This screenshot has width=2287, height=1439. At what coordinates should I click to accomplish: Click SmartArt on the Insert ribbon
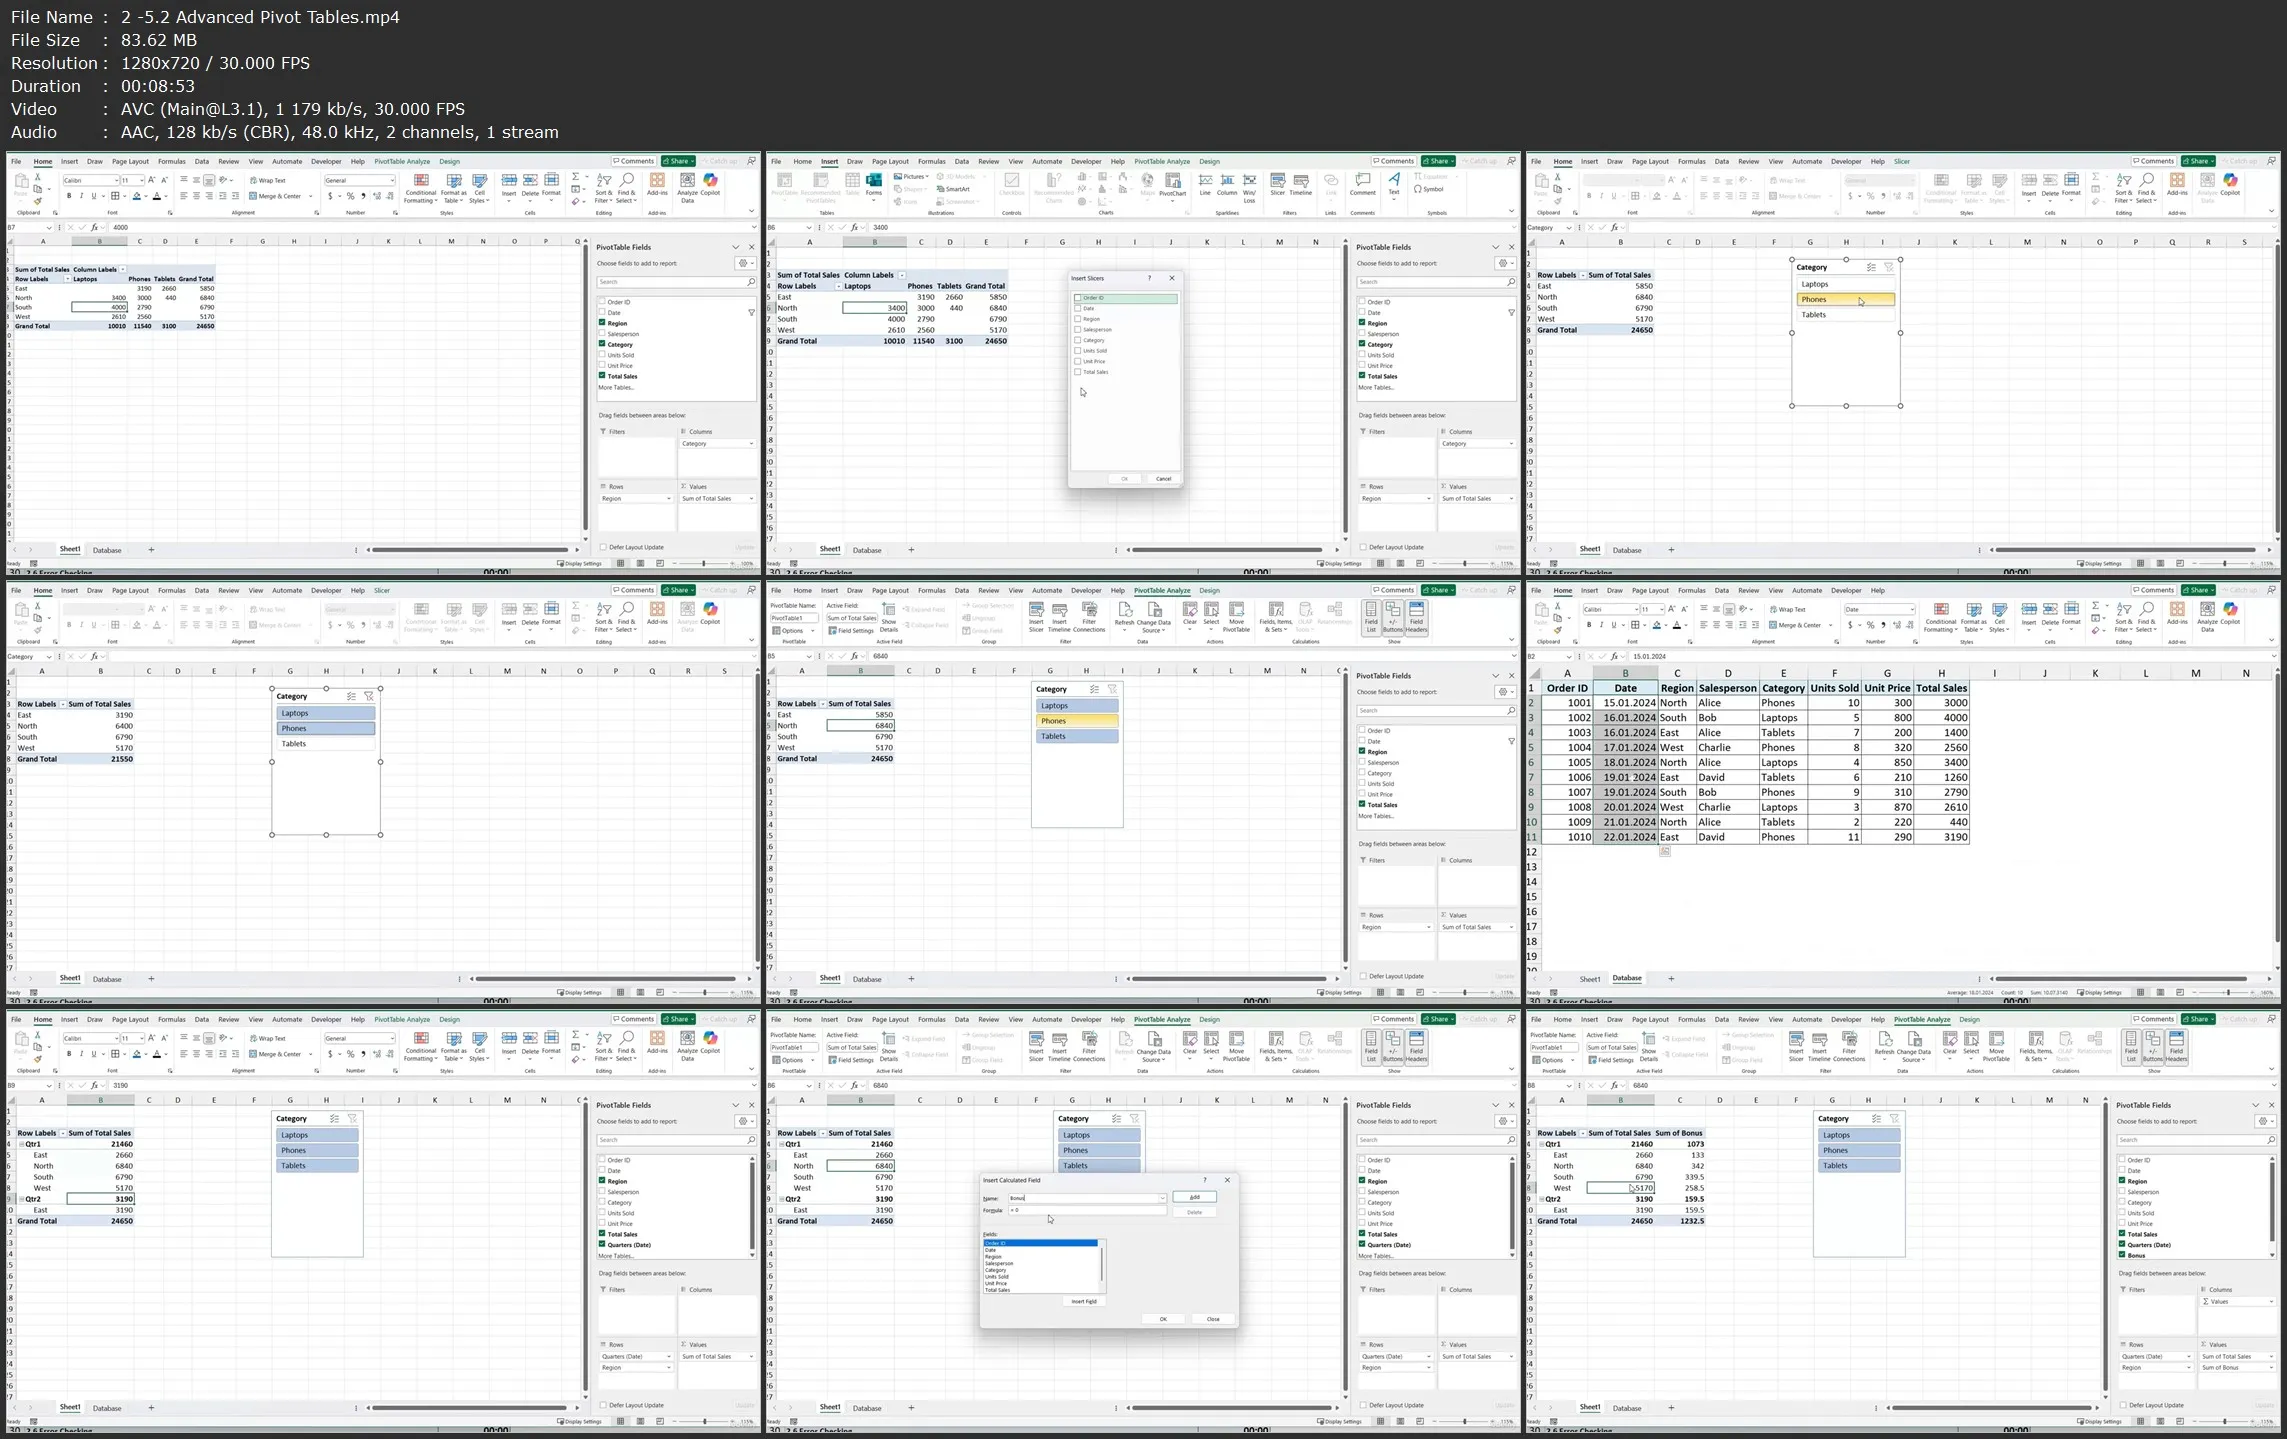[952, 189]
